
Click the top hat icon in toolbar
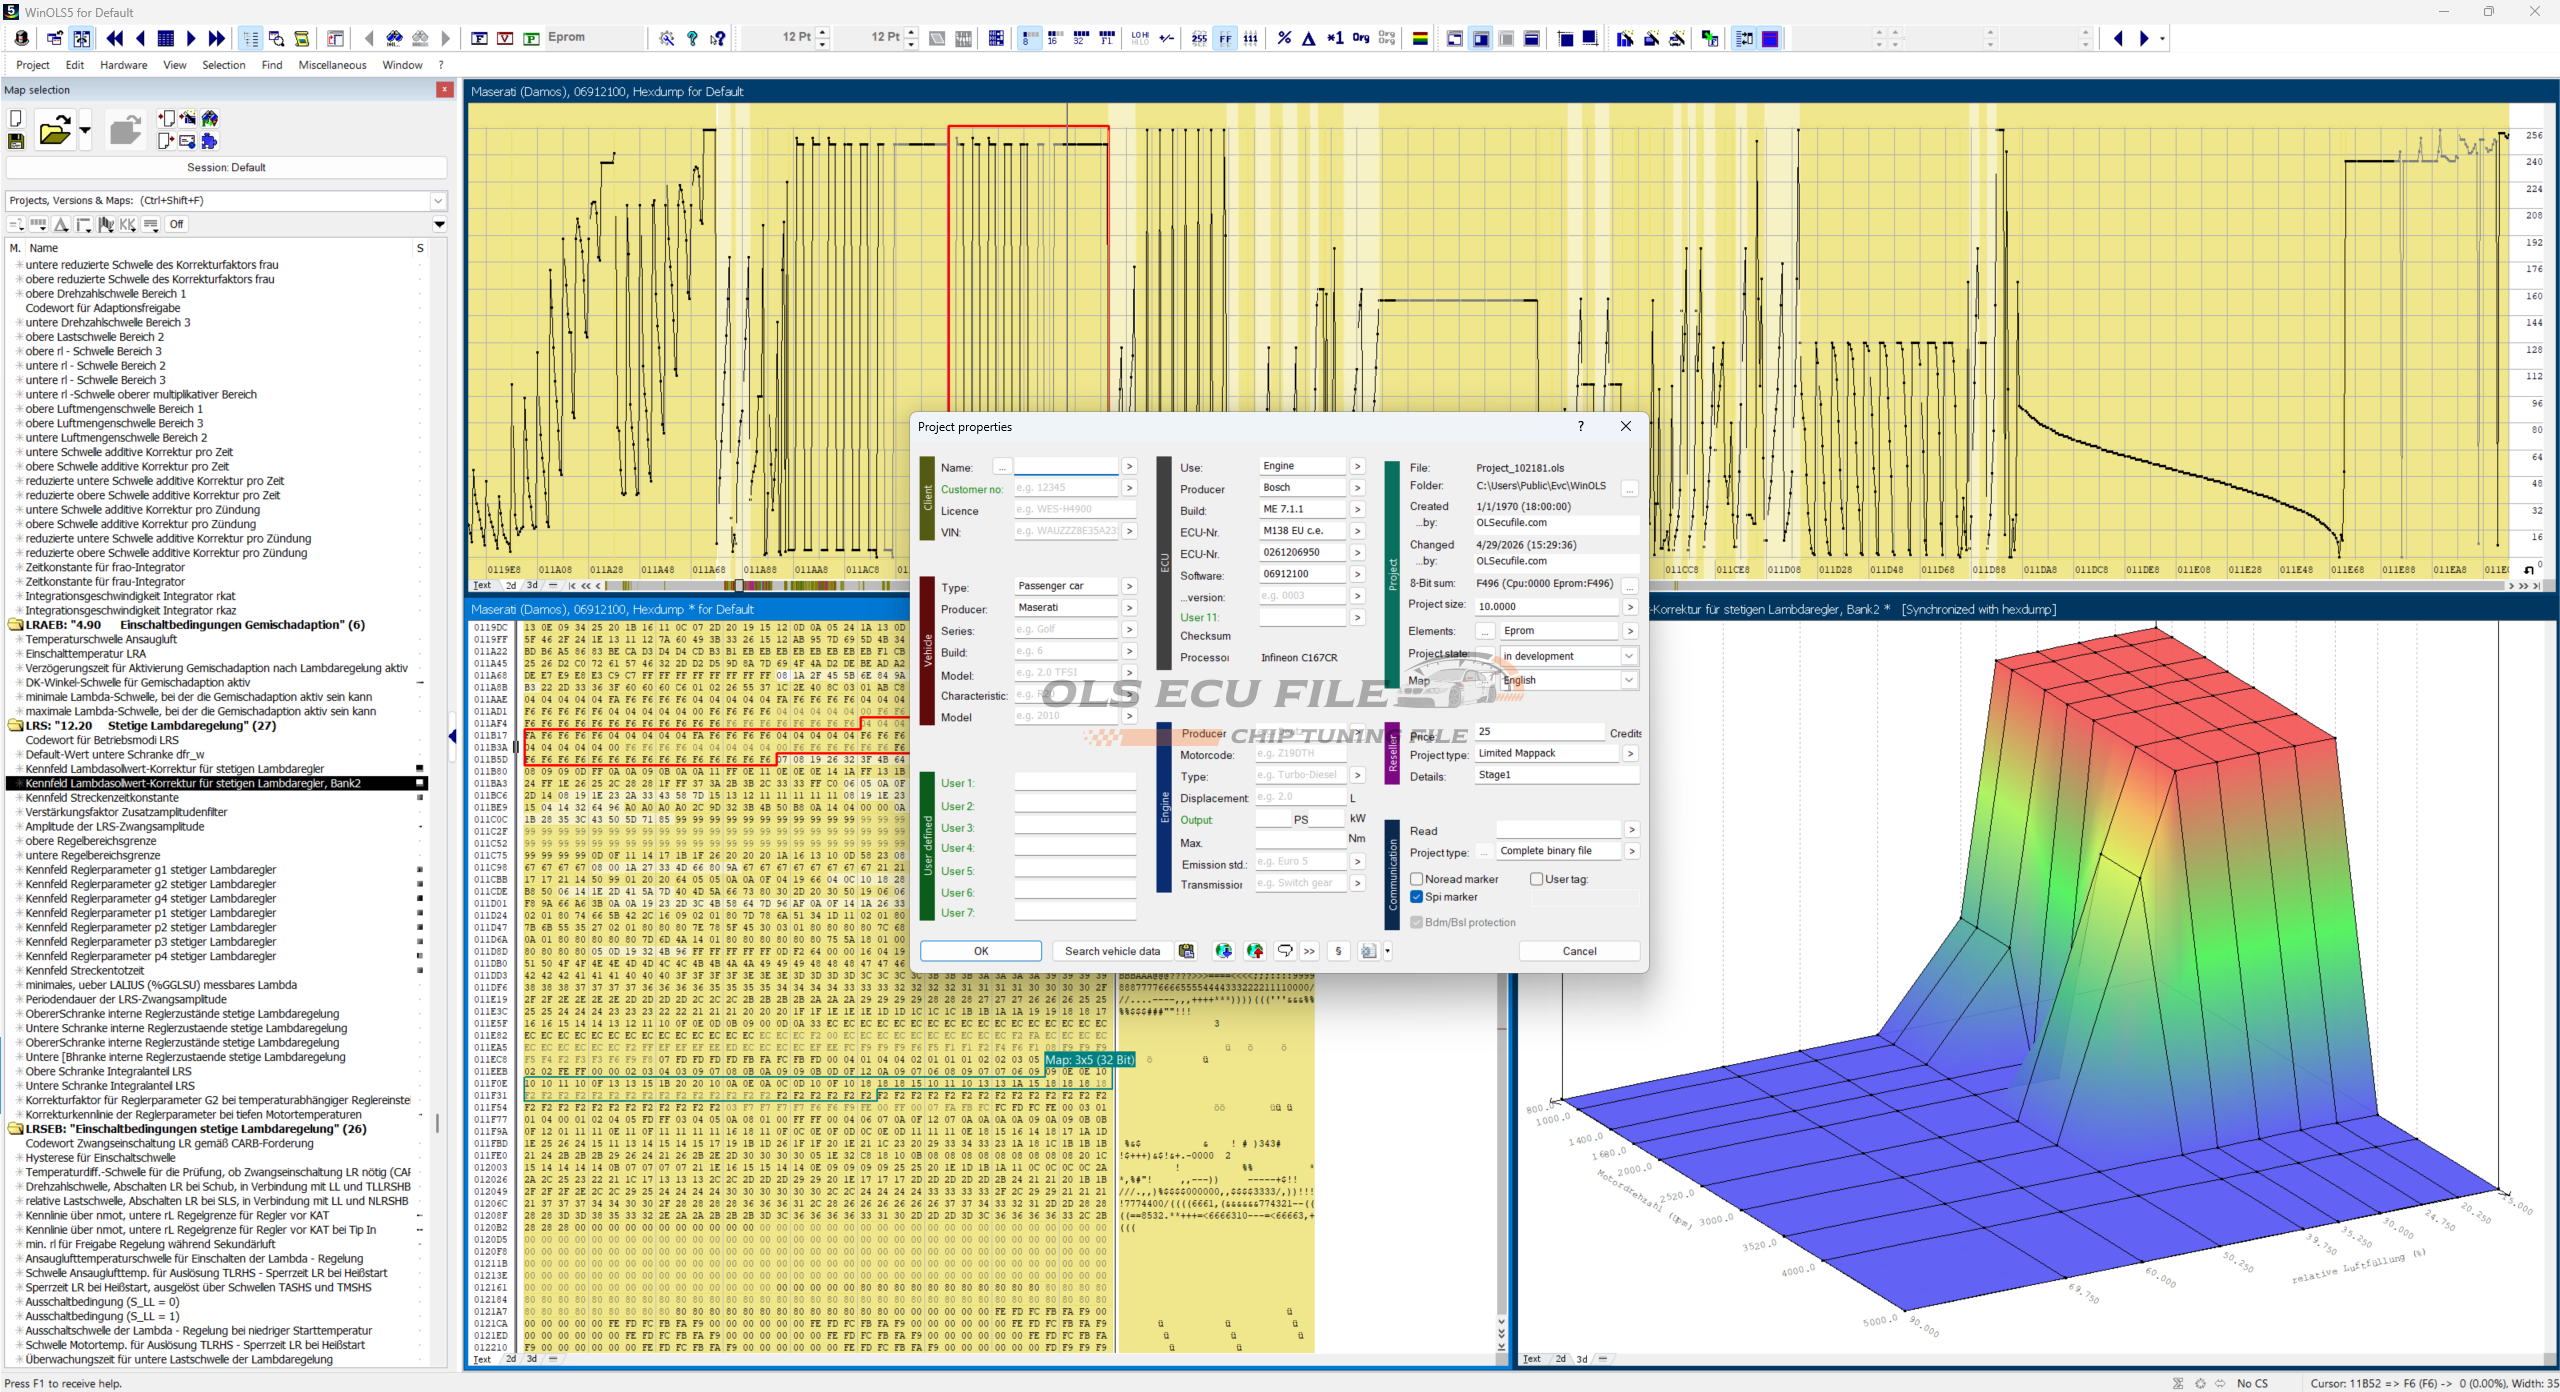(21, 38)
